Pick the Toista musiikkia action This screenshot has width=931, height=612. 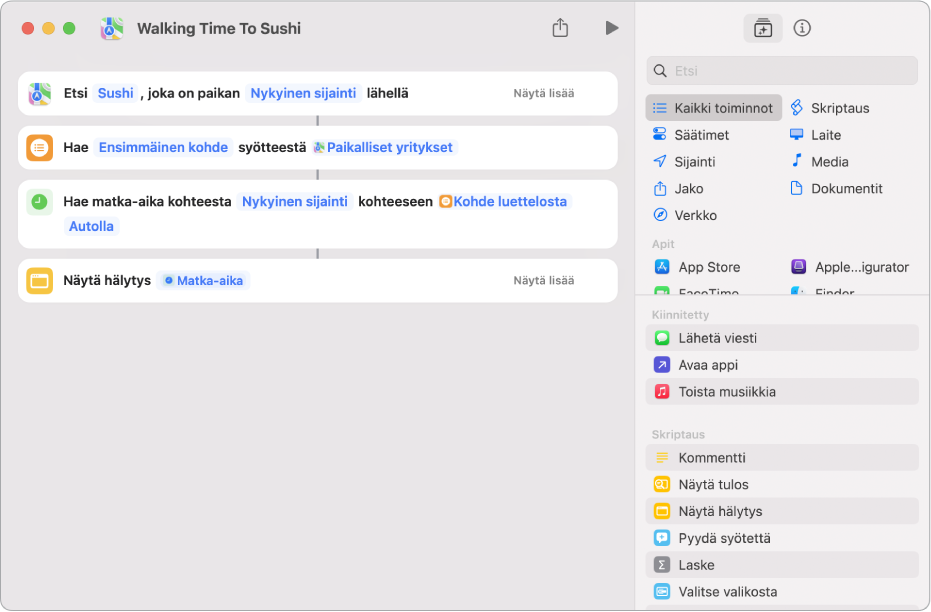point(726,392)
